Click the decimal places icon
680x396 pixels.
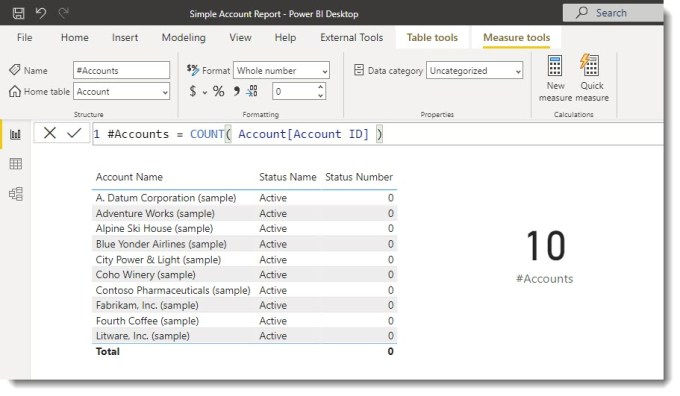(252, 91)
